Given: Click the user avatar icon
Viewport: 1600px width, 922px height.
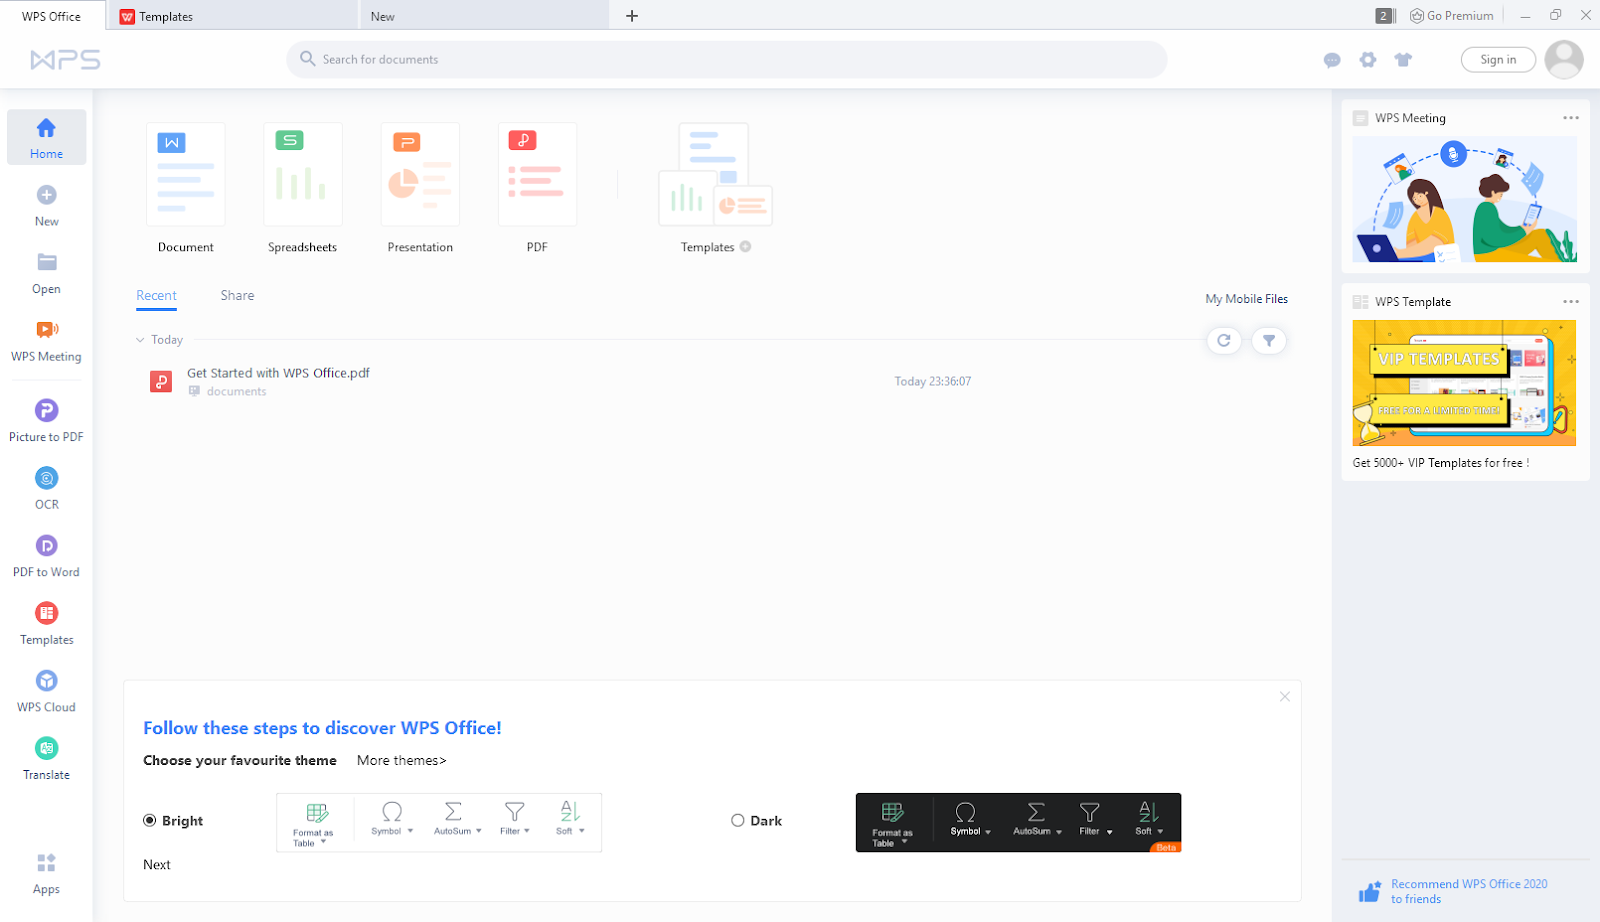Looking at the screenshot, I should (x=1564, y=60).
